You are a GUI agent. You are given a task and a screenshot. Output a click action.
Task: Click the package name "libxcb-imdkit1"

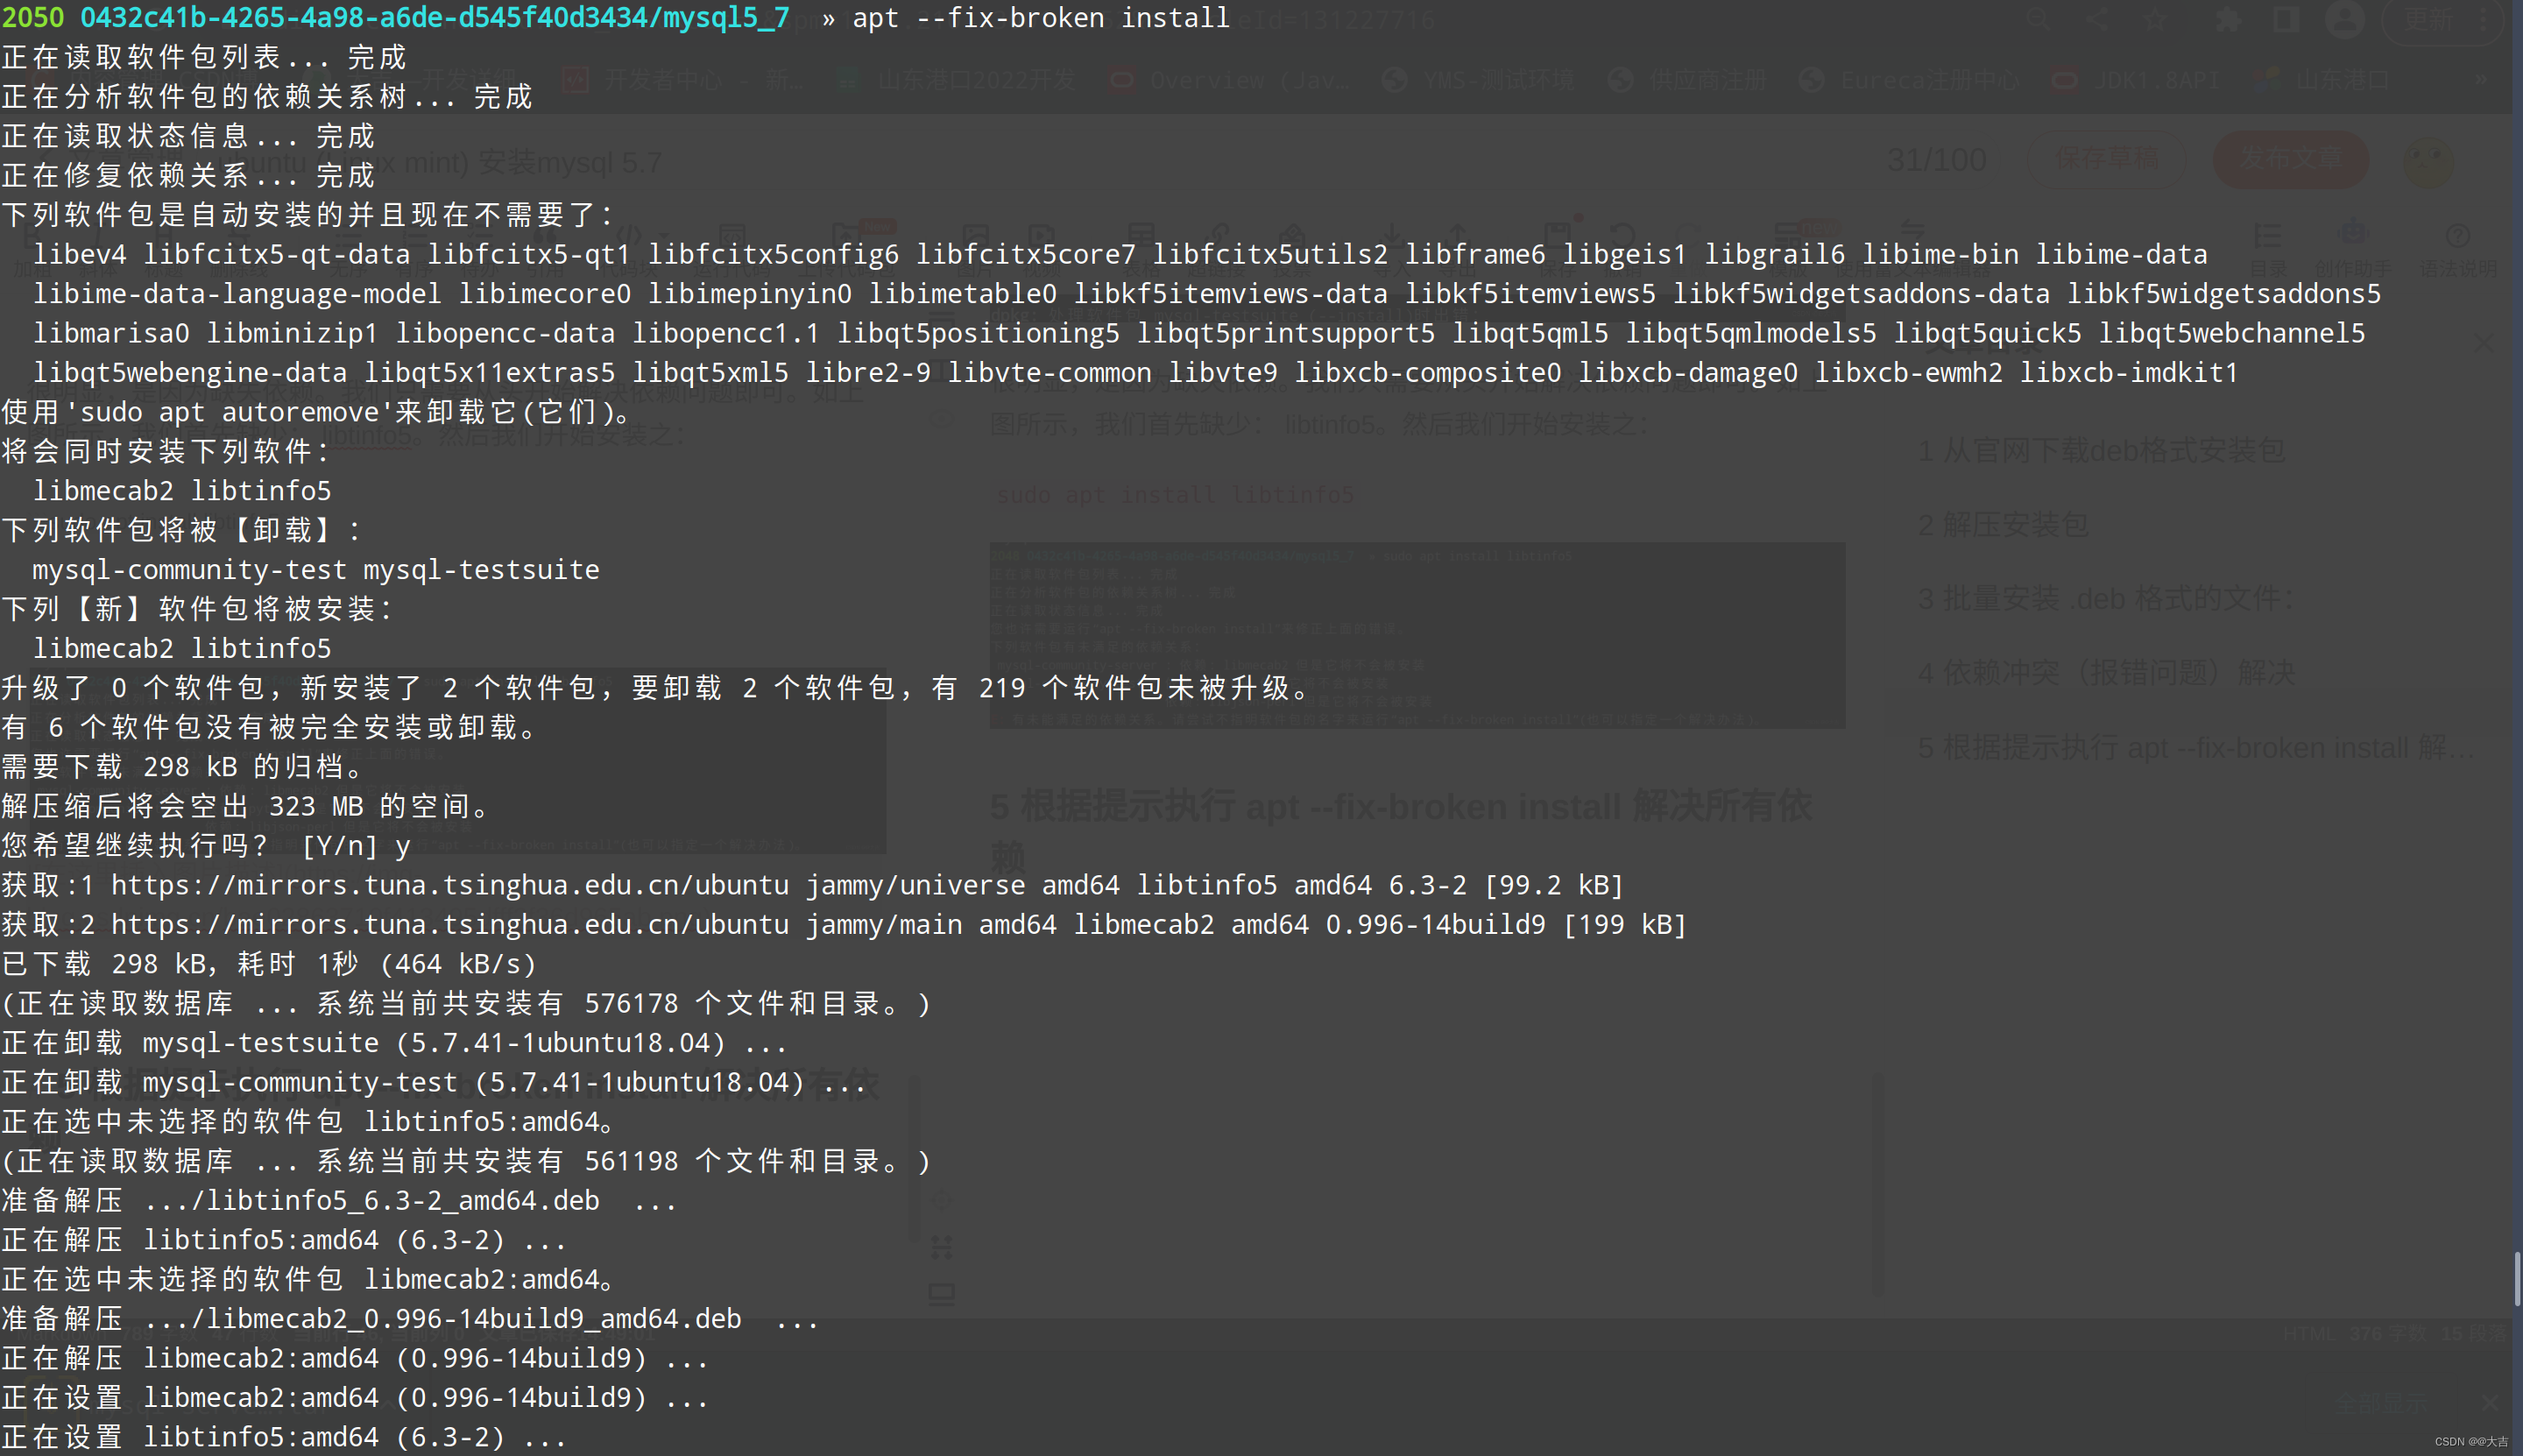click(x=2129, y=373)
